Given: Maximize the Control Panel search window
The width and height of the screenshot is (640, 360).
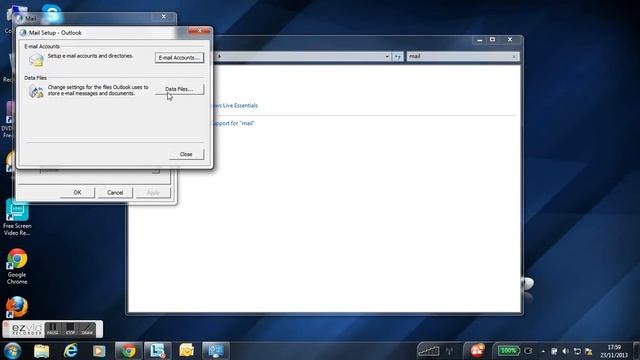Looking at the screenshot, I should tap(493, 40).
